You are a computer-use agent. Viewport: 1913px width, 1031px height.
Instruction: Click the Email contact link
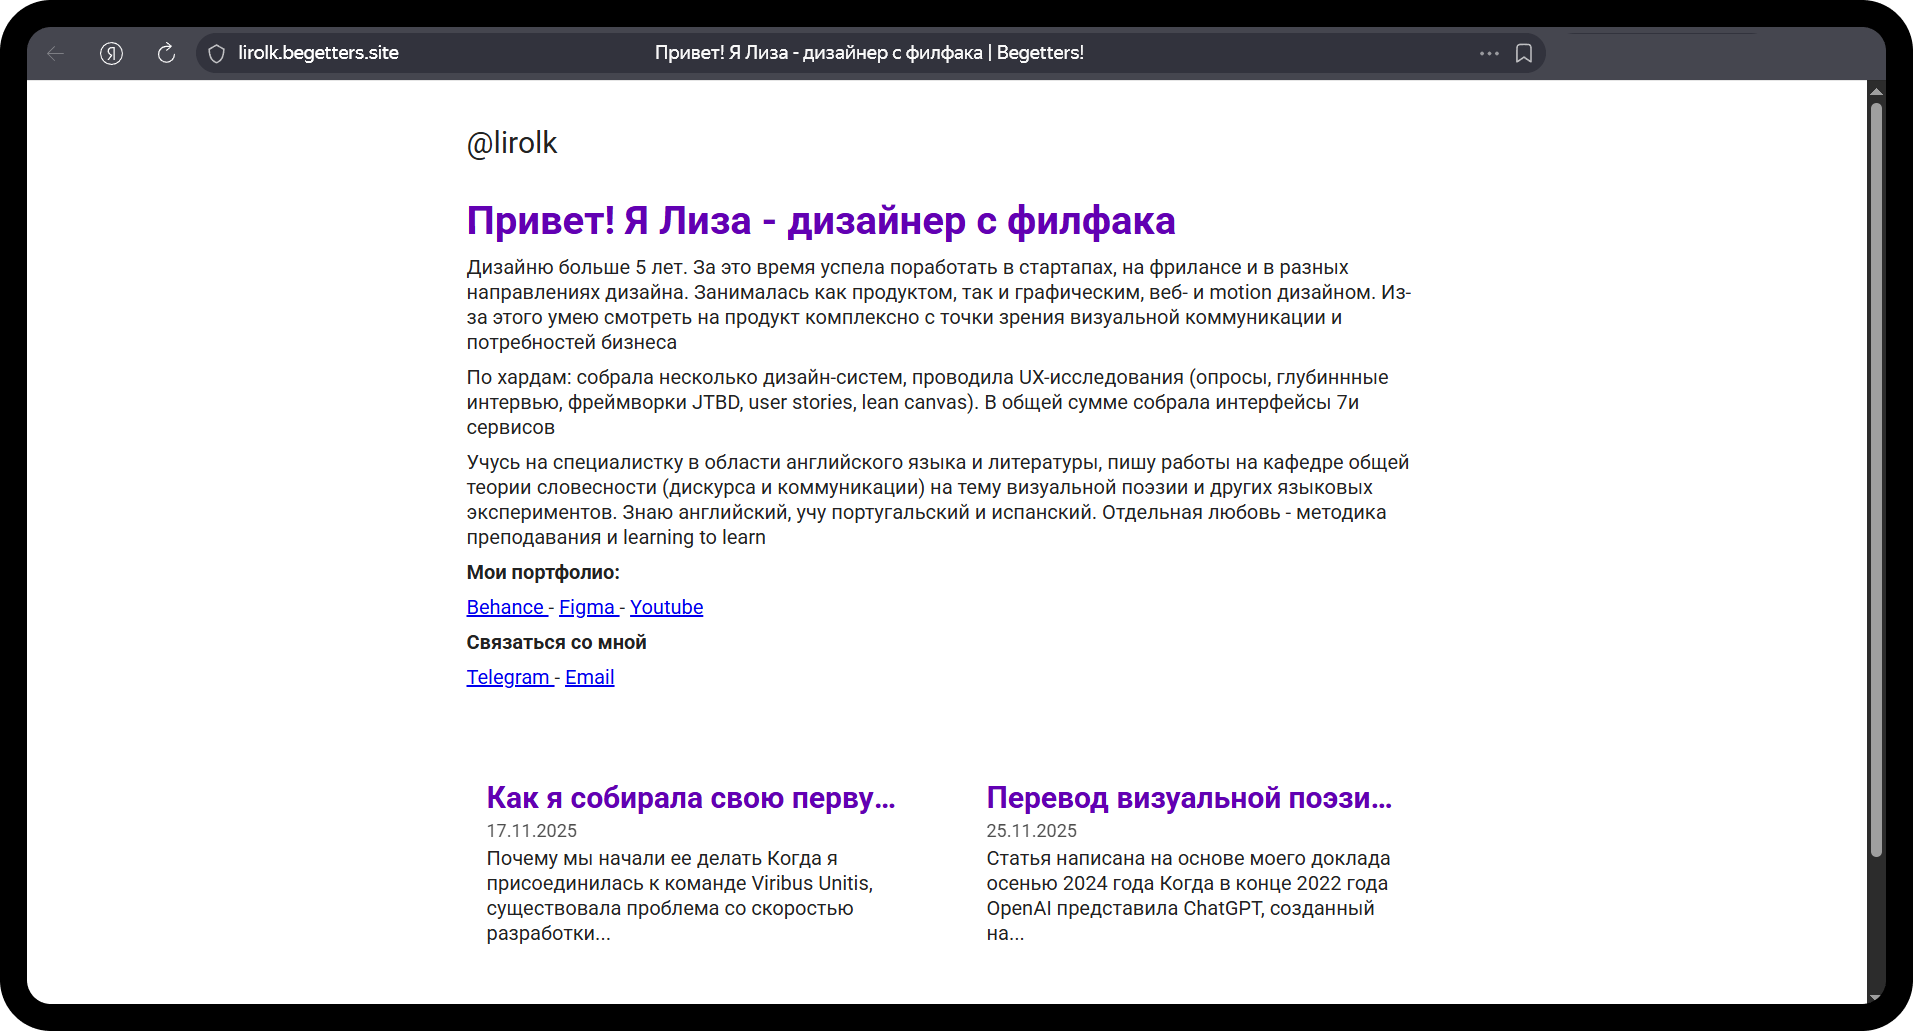(589, 677)
